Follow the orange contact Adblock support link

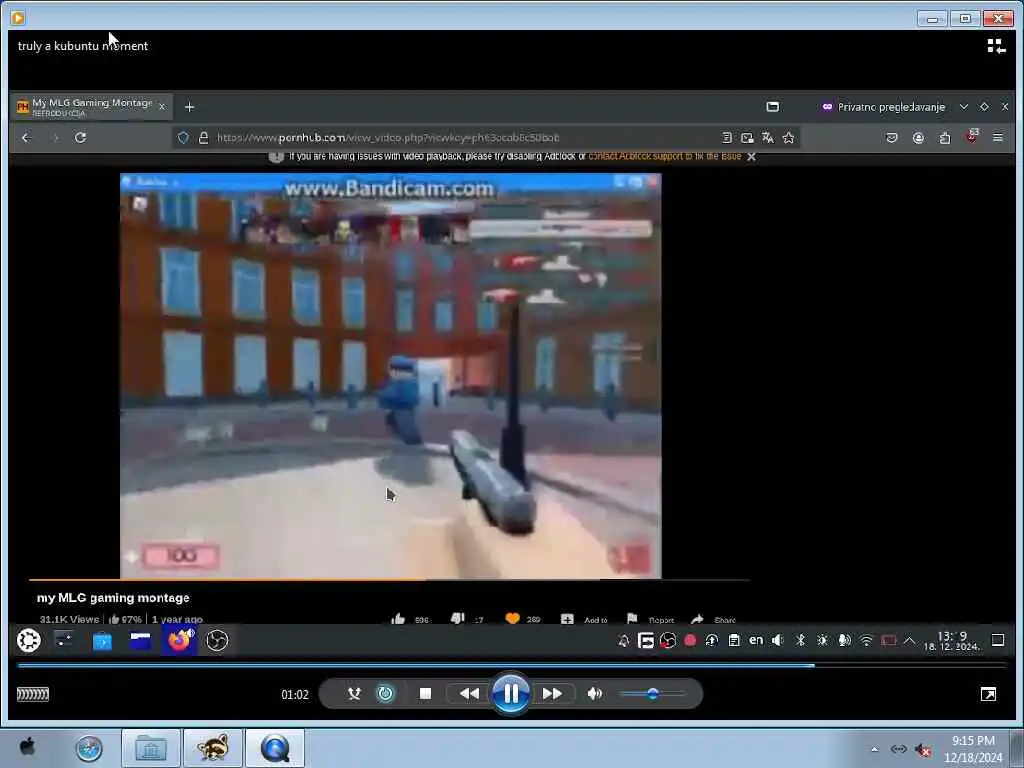tap(665, 157)
